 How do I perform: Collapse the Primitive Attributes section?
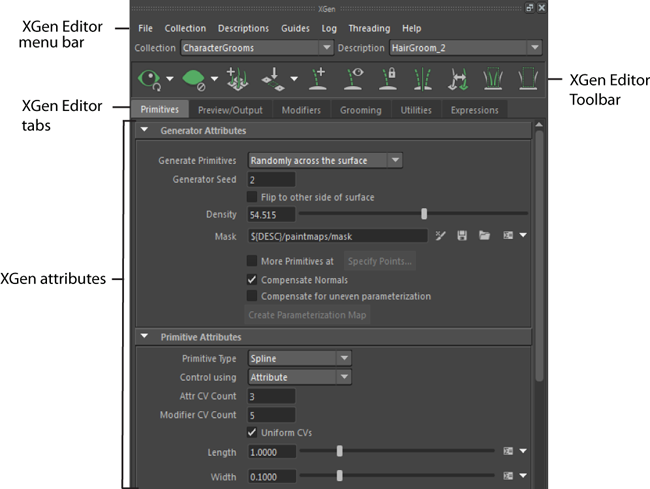pyautogui.click(x=144, y=336)
